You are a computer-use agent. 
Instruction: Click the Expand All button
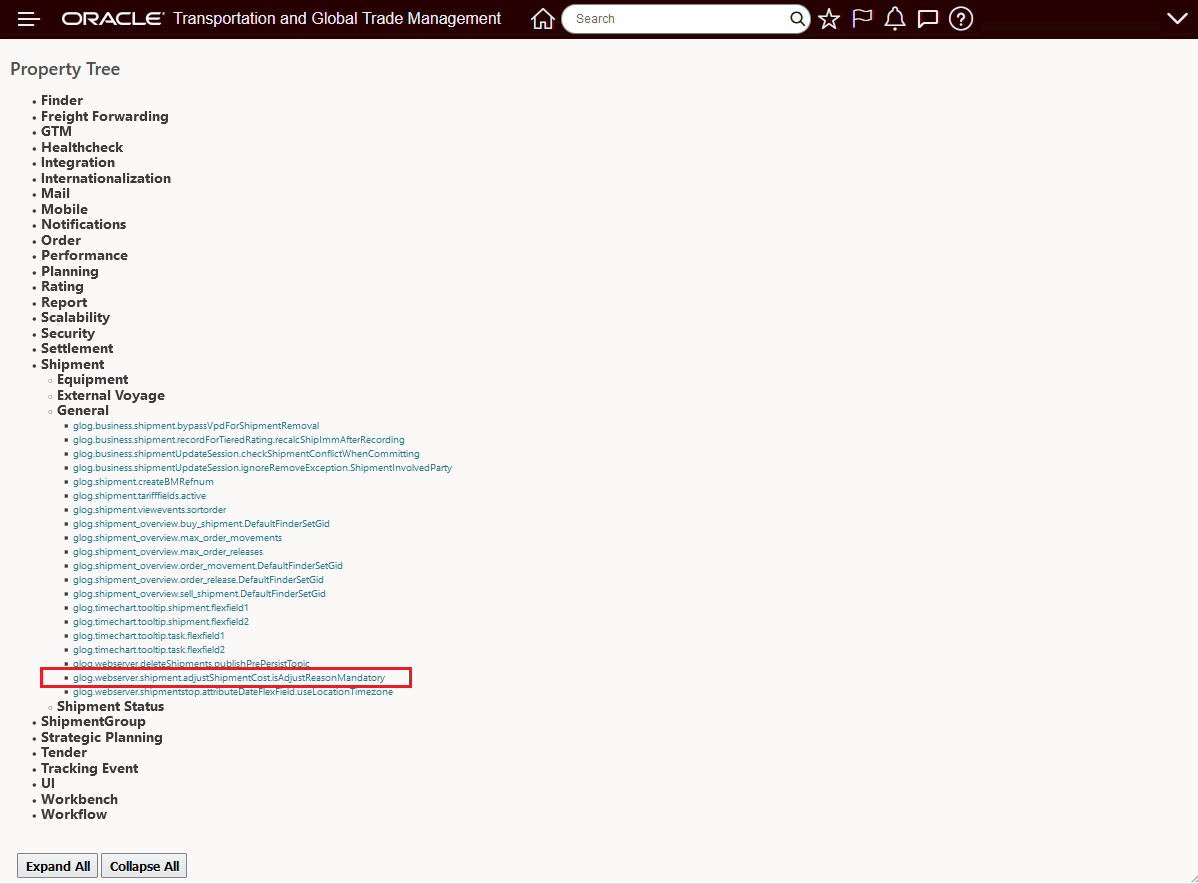pos(58,866)
